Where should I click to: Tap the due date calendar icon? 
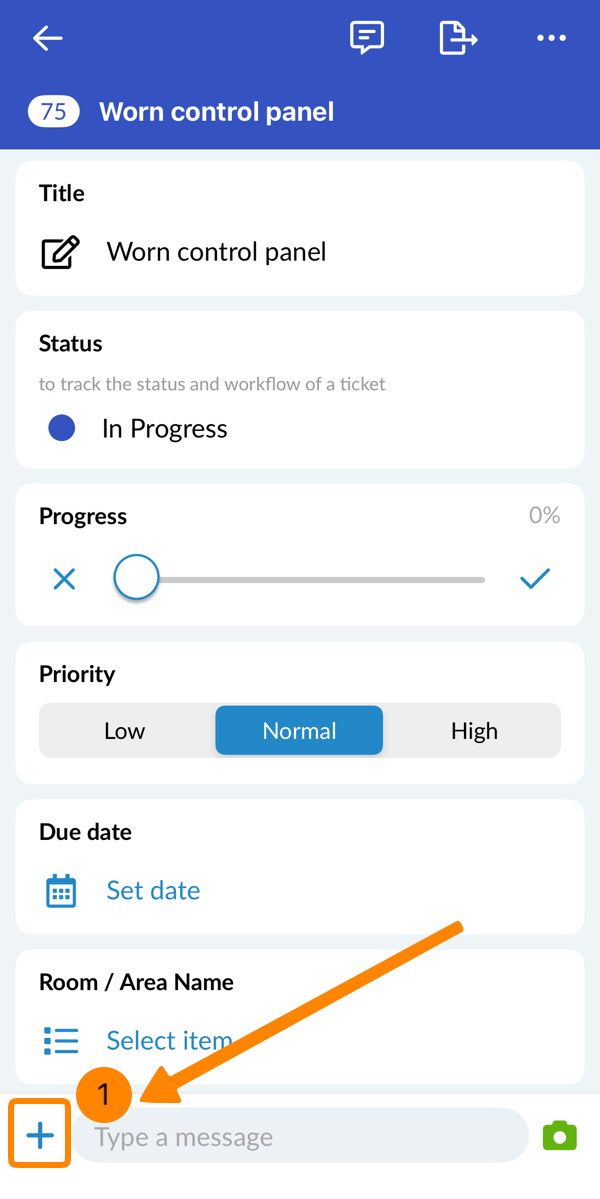point(61,890)
